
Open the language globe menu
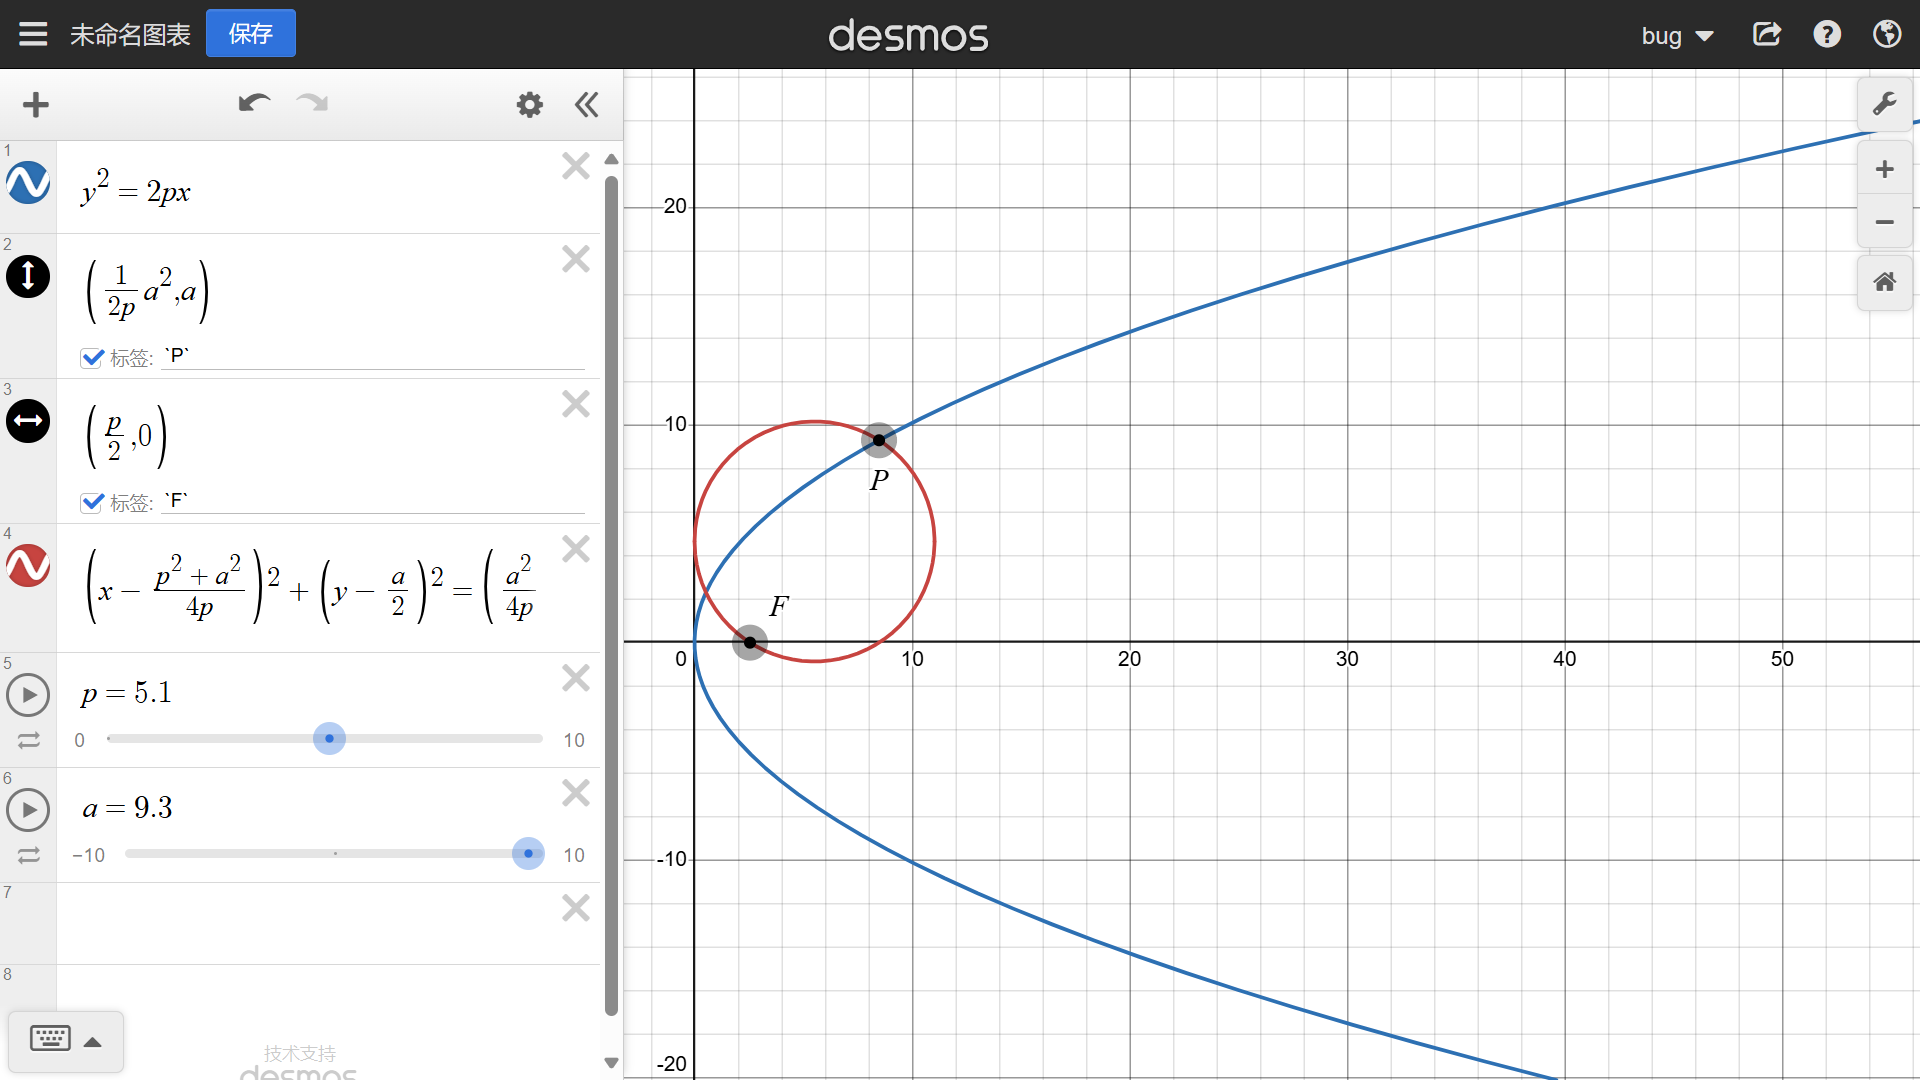(x=1886, y=35)
